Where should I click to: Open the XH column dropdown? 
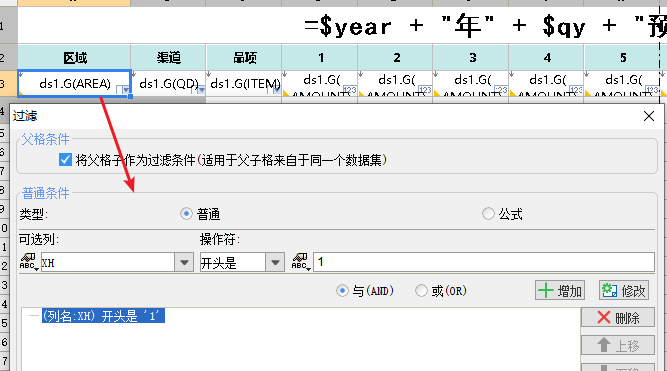click(184, 262)
